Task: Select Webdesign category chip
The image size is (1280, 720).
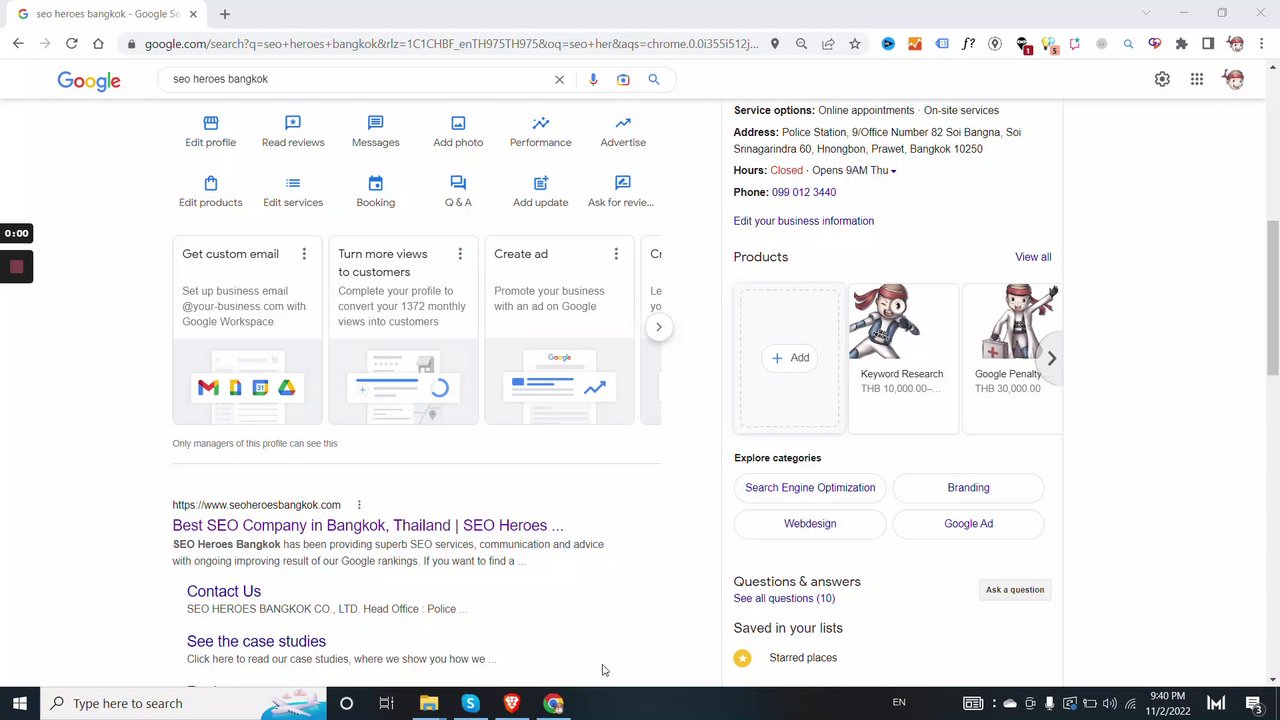Action: click(810, 524)
